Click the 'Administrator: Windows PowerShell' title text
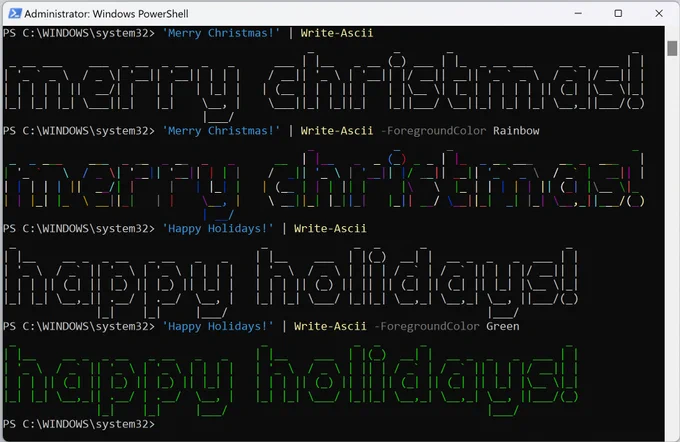Viewport: 680px width, 442px height. tap(106, 14)
